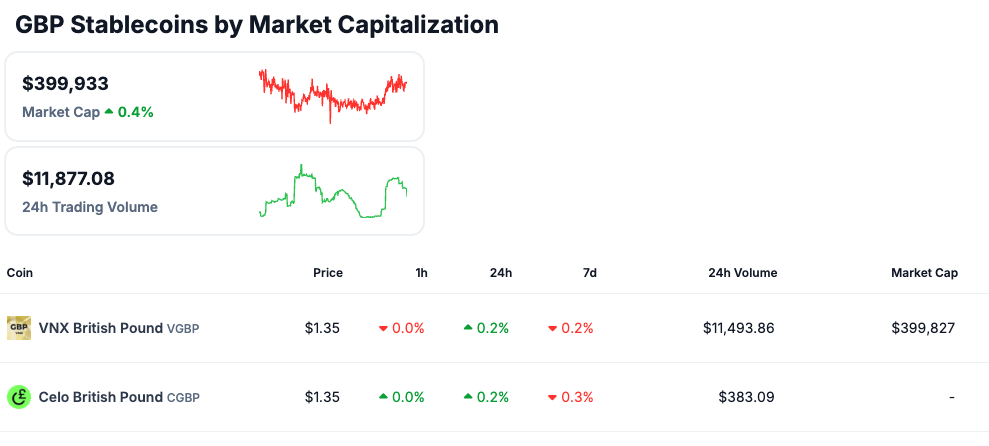
Task: Click VNX 1h red down arrow
Action: [384, 328]
